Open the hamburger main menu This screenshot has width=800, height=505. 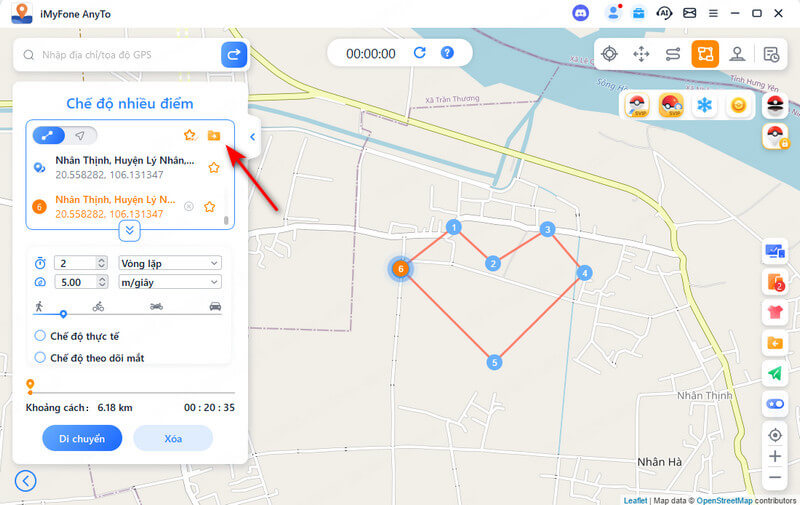[713, 13]
